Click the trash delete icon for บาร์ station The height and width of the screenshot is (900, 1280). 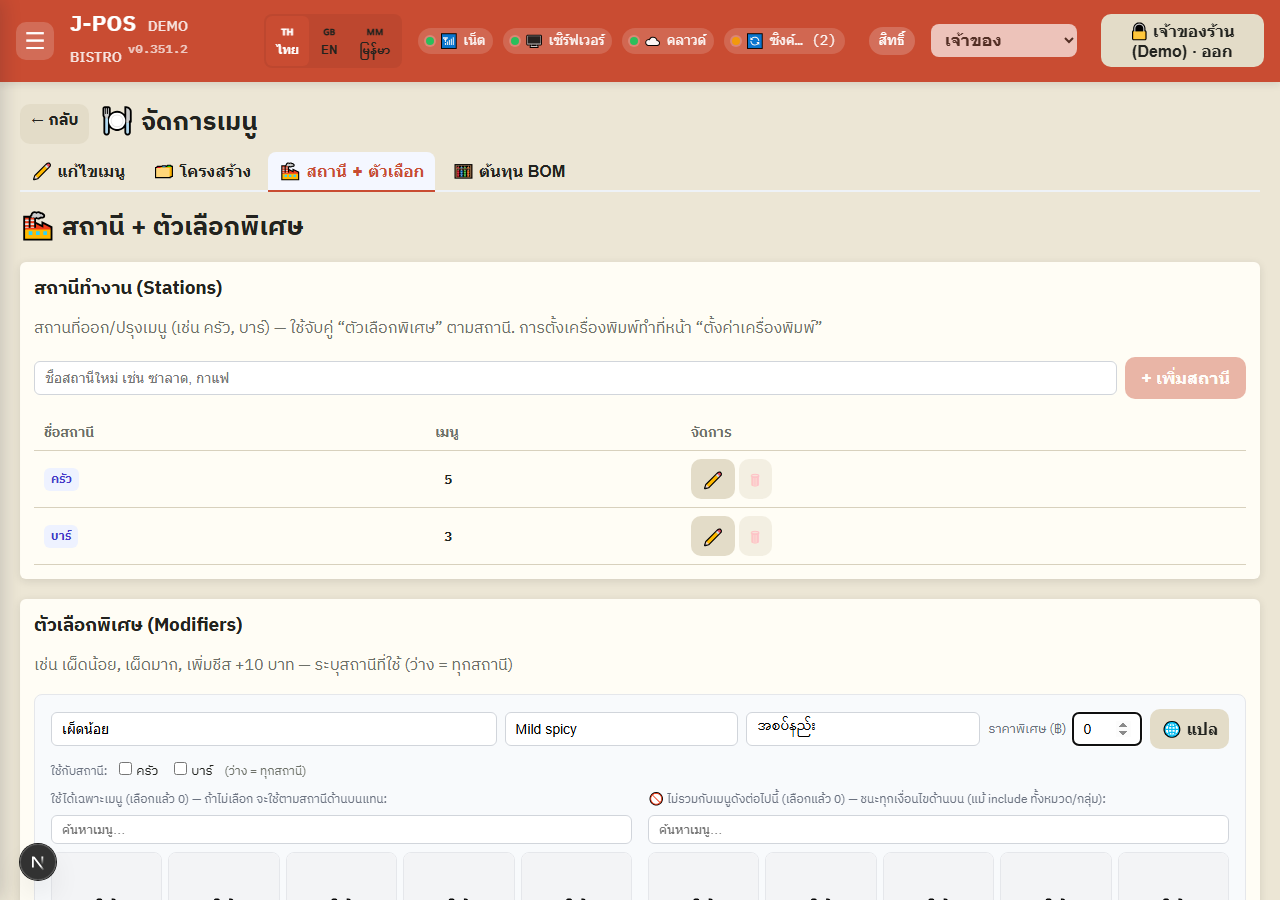pyautogui.click(x=755, y=536)
